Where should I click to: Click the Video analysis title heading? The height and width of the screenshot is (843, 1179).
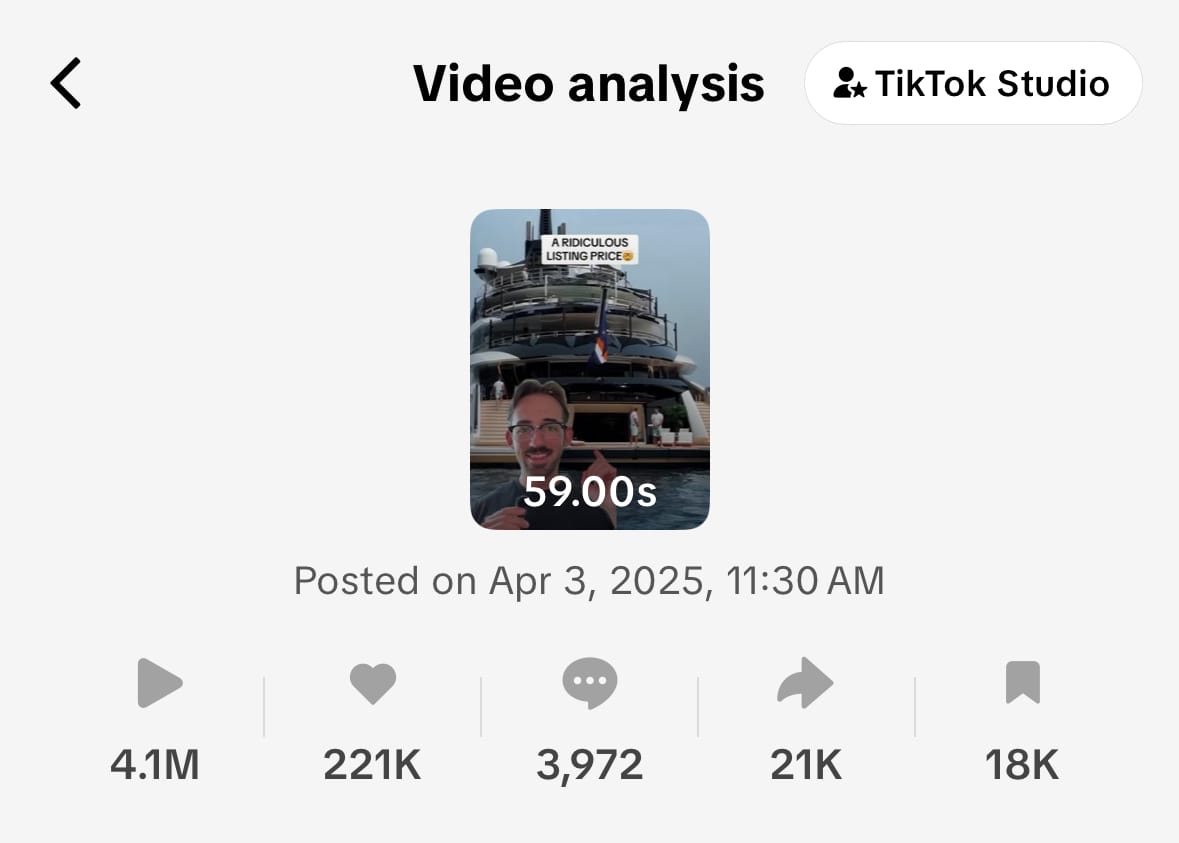589,83
